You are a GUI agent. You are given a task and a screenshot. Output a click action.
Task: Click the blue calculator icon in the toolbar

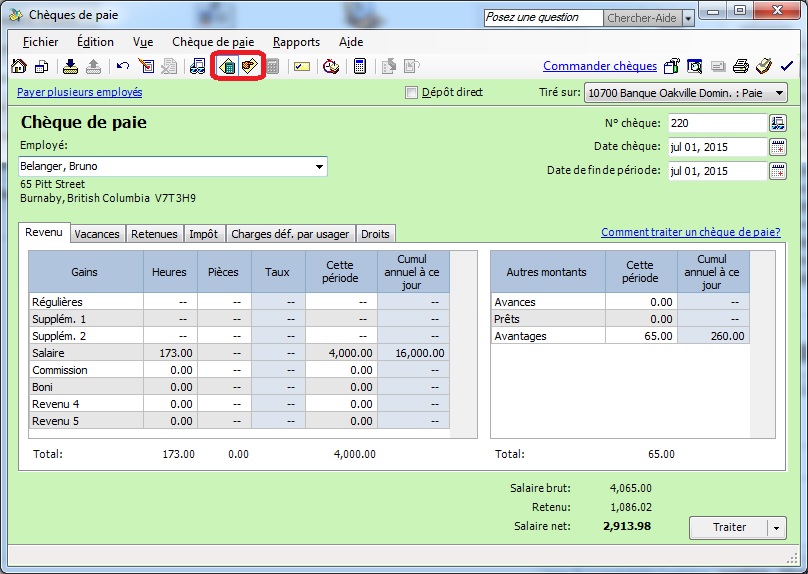click(359, 67)
